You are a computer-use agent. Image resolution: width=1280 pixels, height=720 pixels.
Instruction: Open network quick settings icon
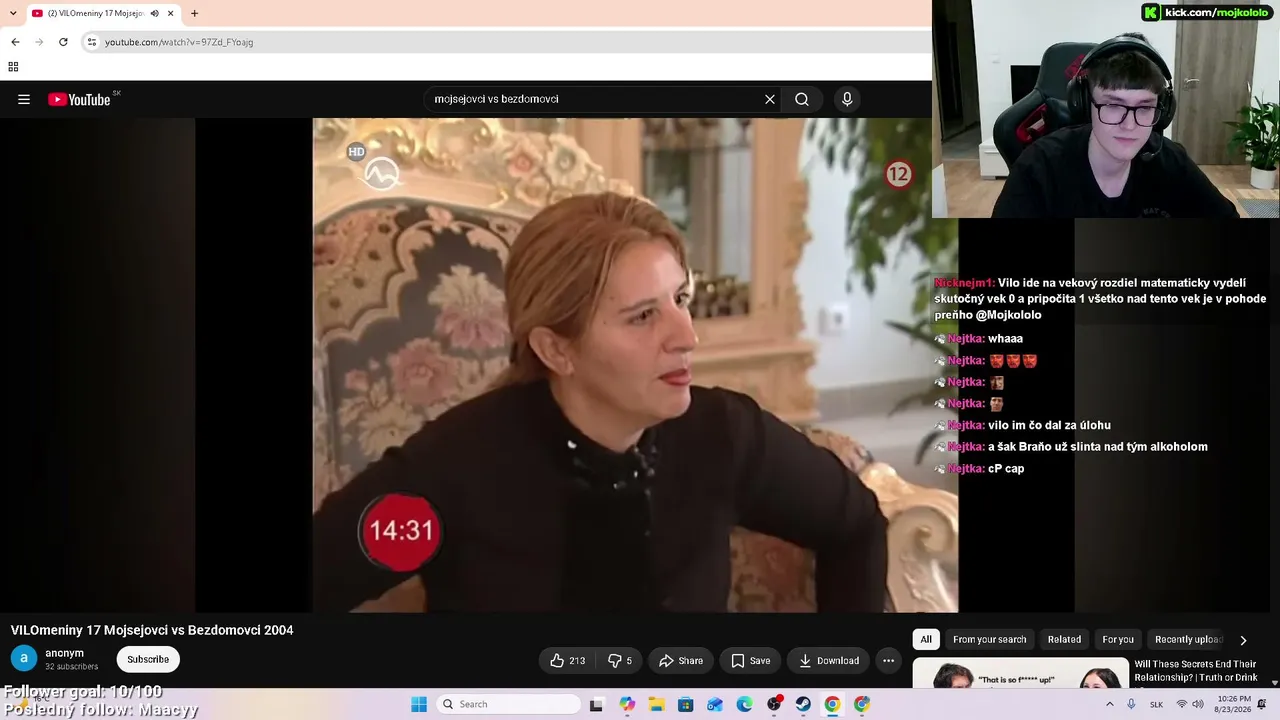pyautogui.click(x=1181, y=704)
